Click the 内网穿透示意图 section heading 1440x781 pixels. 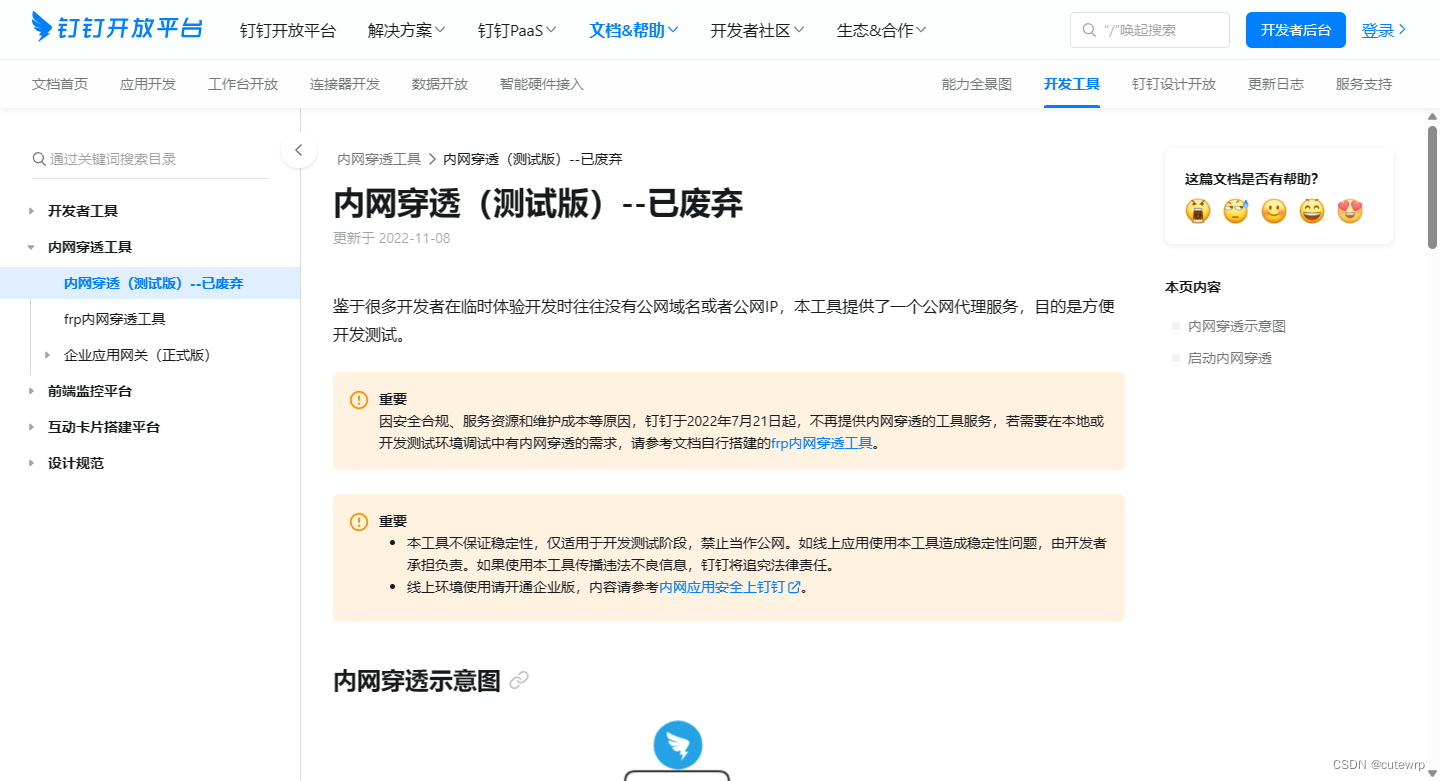[x=417, y=681]
